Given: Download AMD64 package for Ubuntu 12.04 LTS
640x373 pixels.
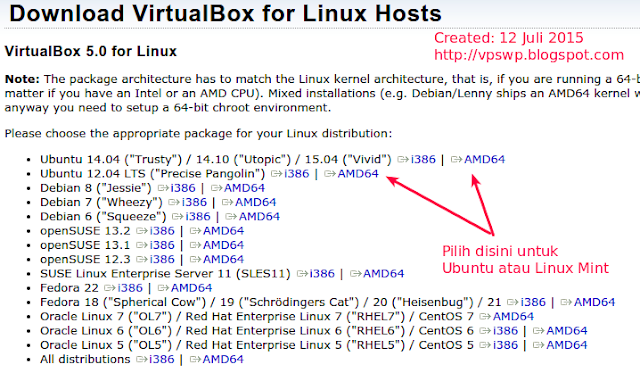Looking at the screenshot, I should point(358,173).
